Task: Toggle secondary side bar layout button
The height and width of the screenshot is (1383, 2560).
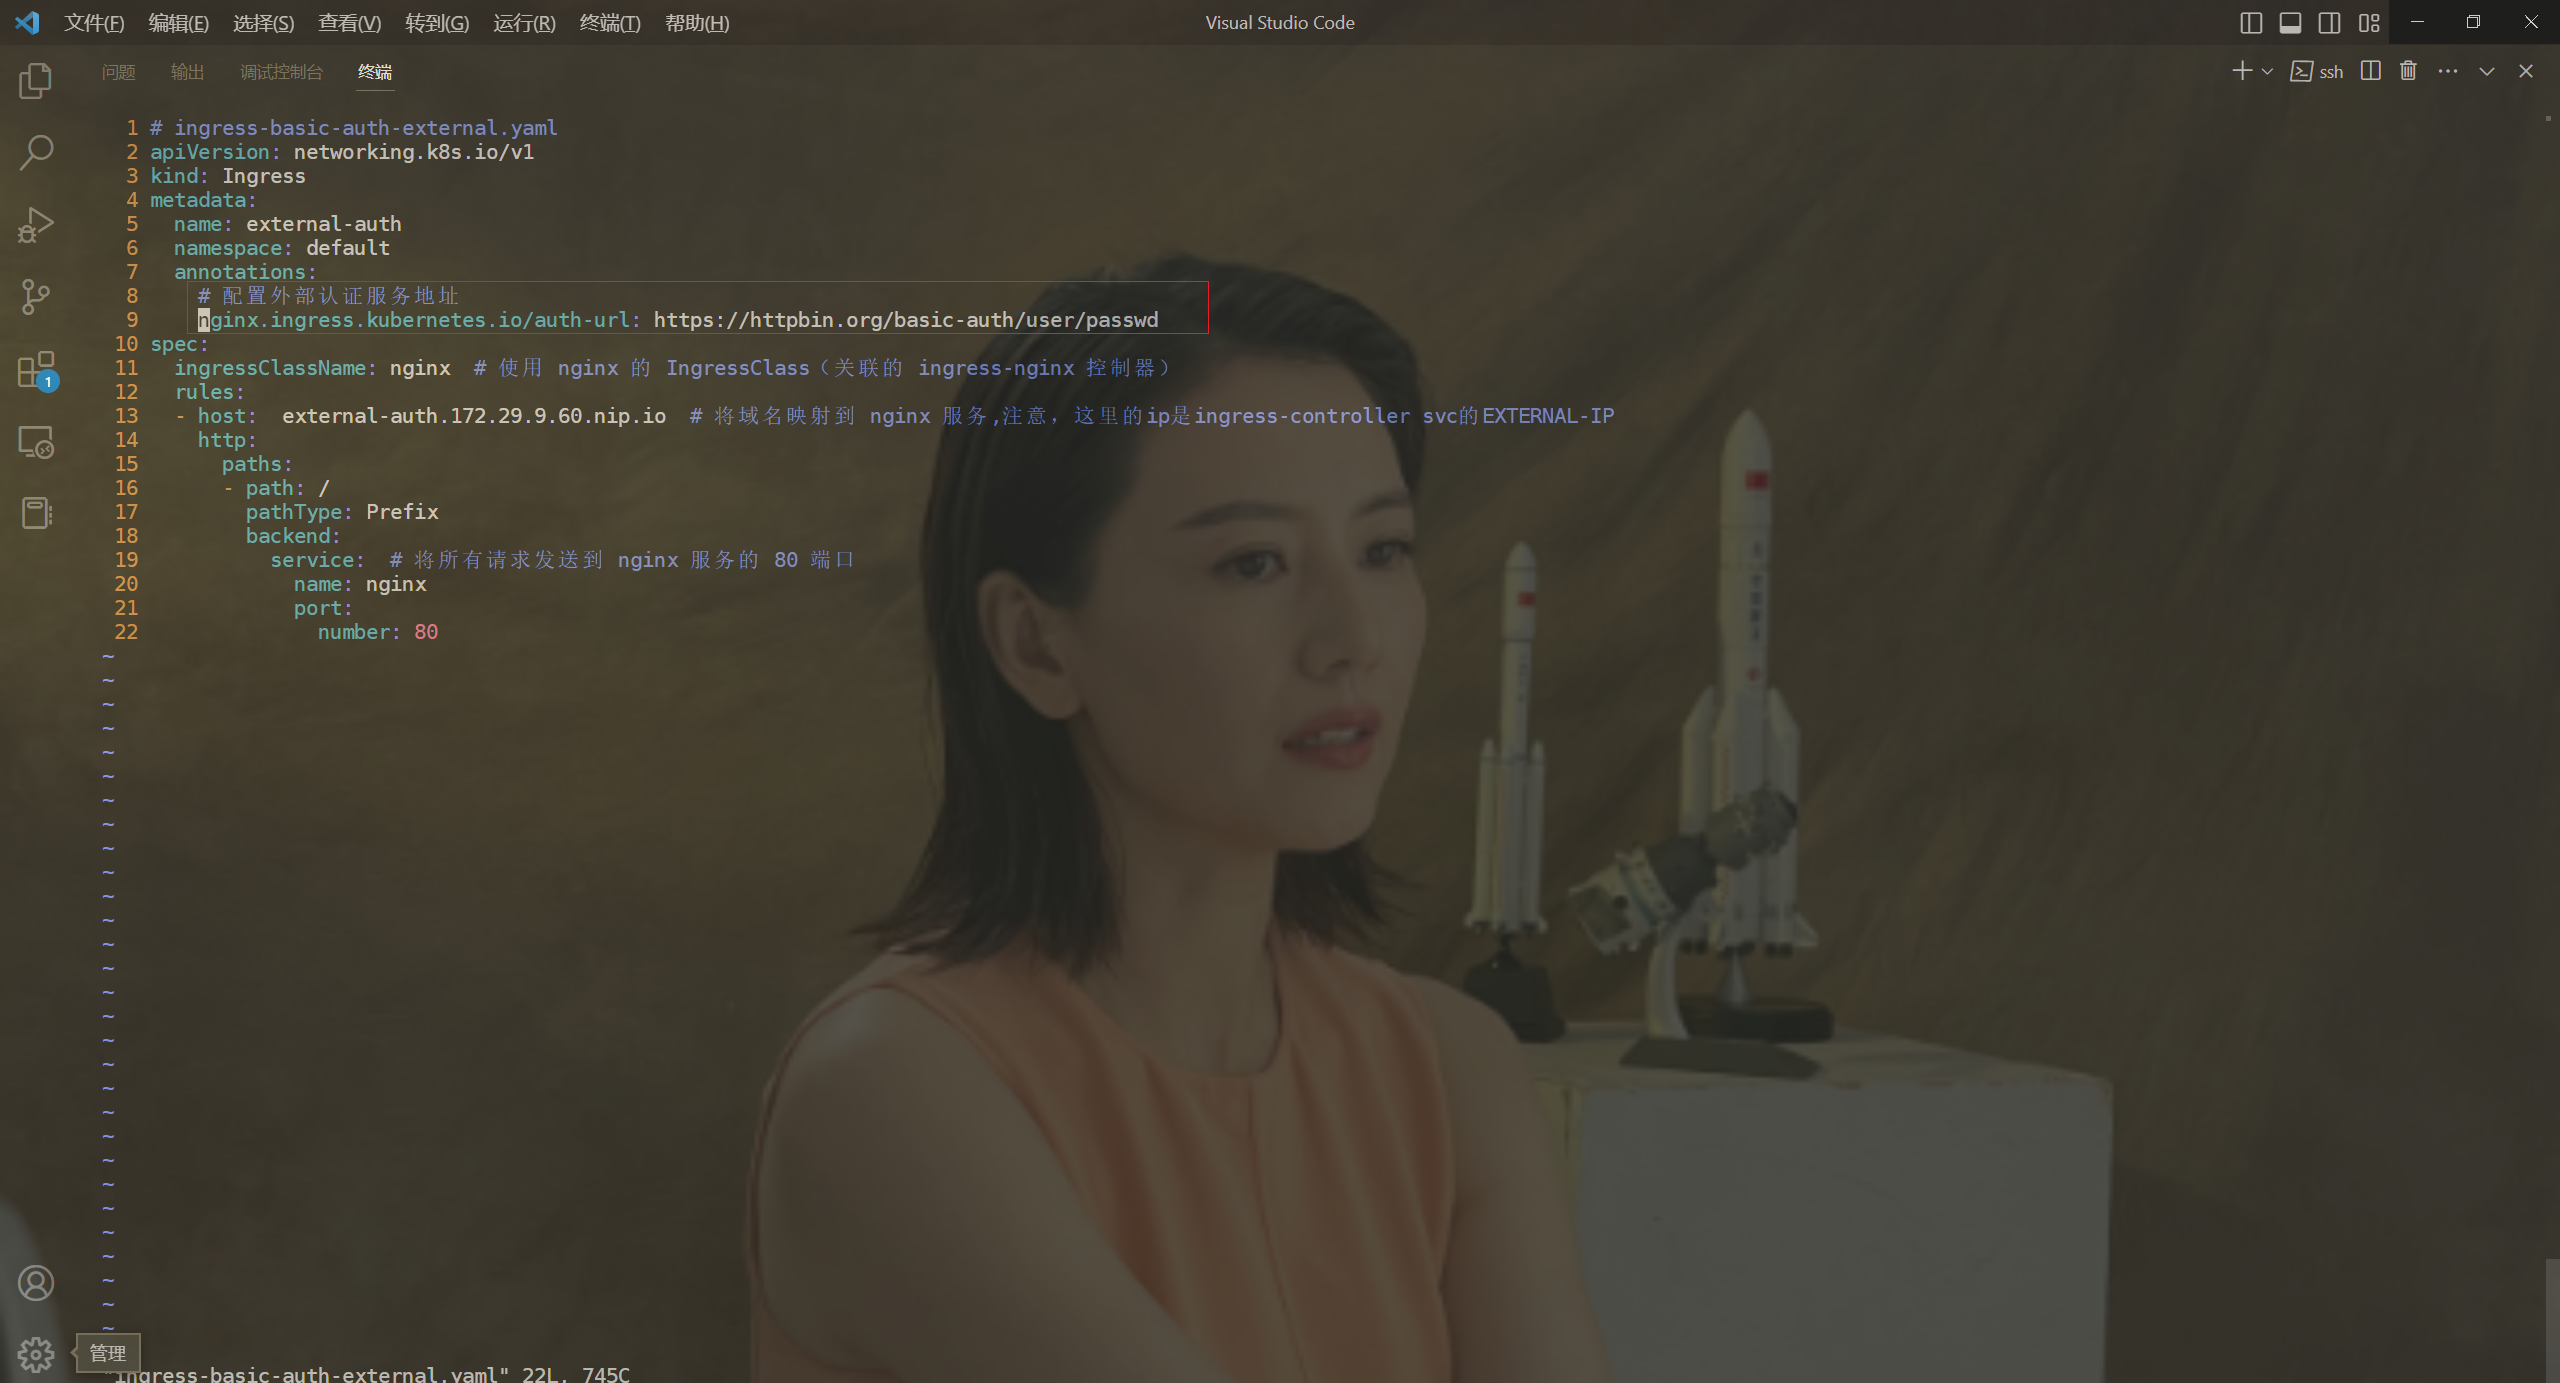Action: pyautogui.click(x=2329, y=23)
